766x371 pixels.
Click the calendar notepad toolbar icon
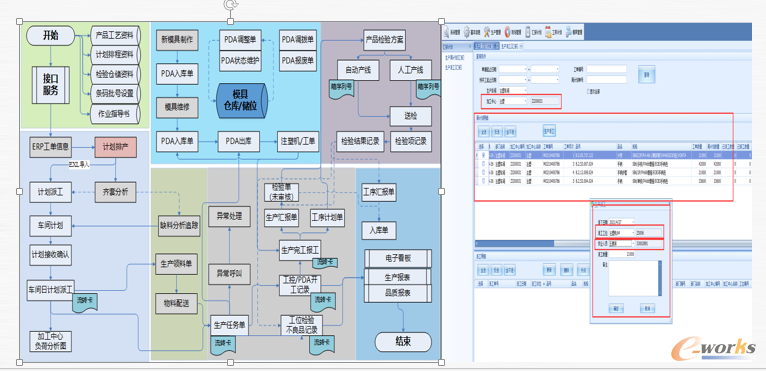click(548, 32)
